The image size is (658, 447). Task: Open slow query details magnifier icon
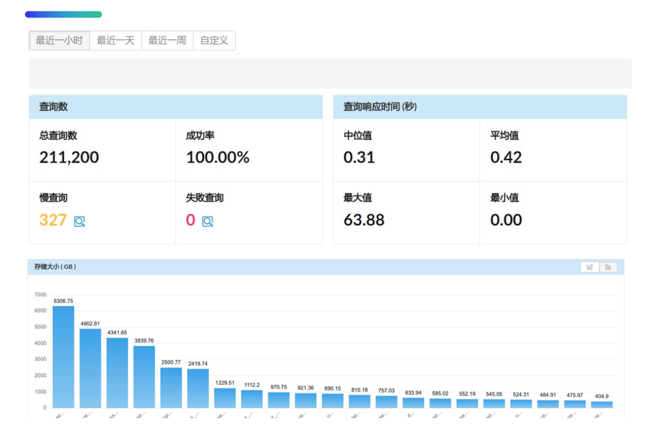pos(79,221)
